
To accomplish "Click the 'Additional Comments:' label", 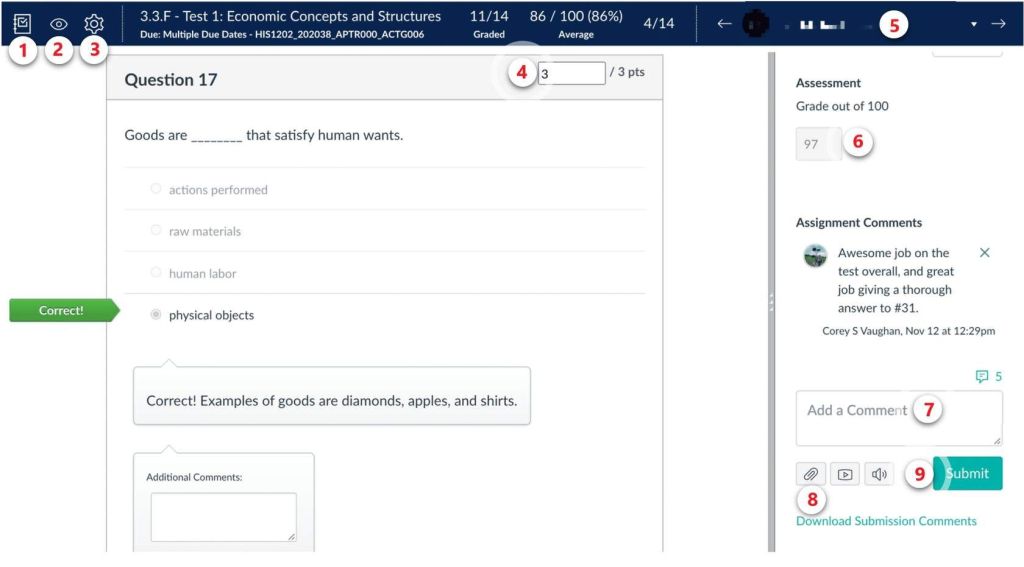I will click(x=194, y=478).
